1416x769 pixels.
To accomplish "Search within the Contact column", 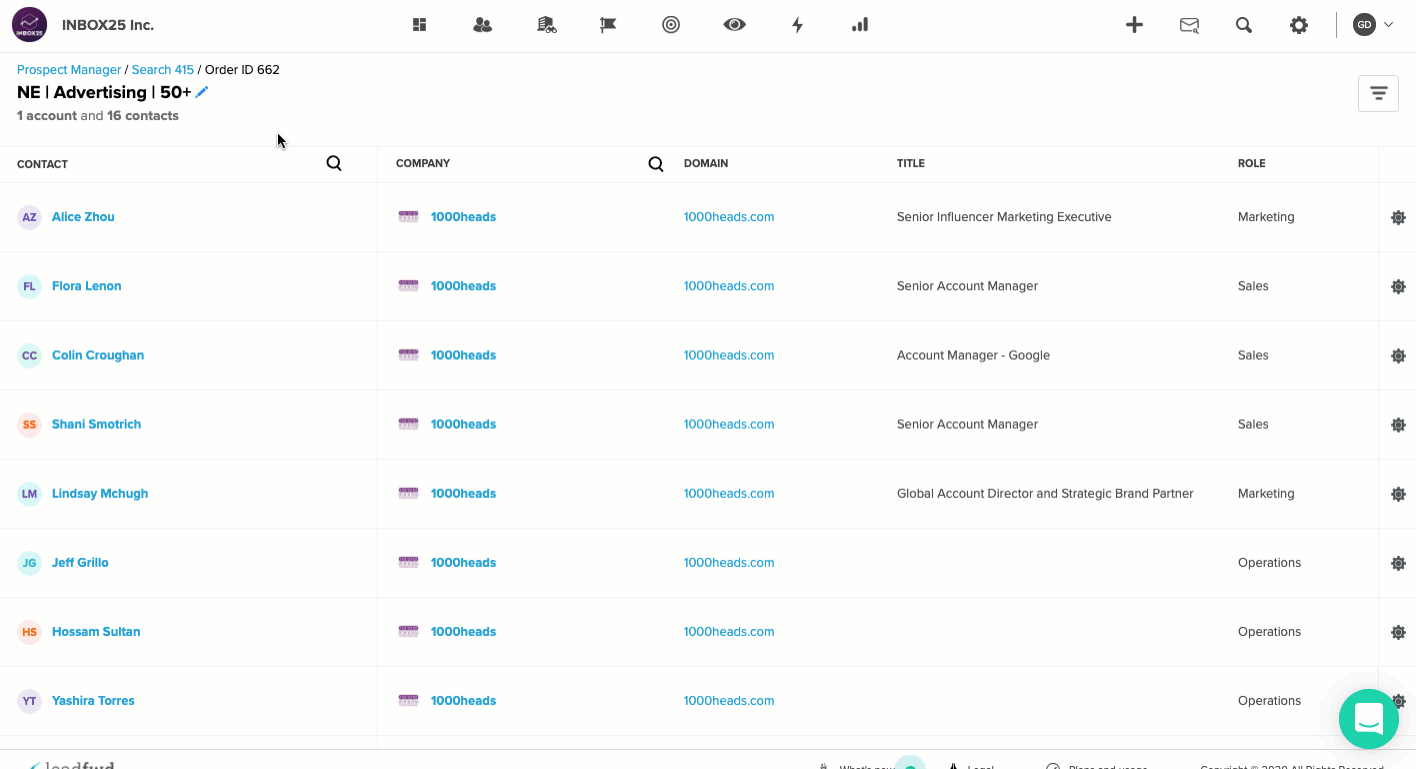I will click(x=334, y=163).
